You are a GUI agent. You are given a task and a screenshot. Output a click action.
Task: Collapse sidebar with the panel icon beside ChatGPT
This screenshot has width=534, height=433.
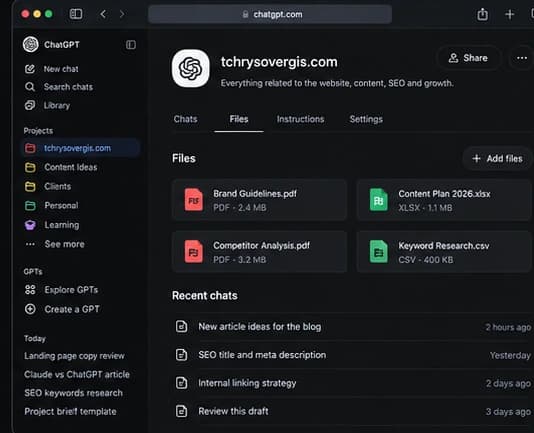[x=131, y=45]
